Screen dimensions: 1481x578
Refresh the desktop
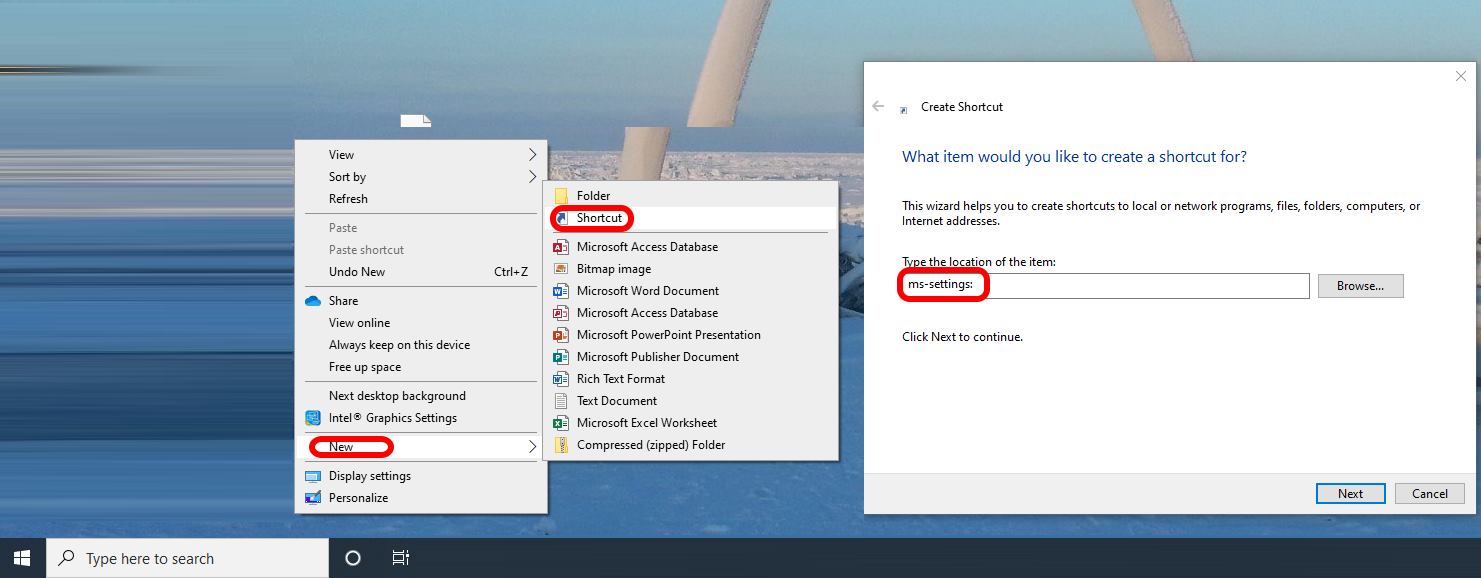(x=347, y=198)
